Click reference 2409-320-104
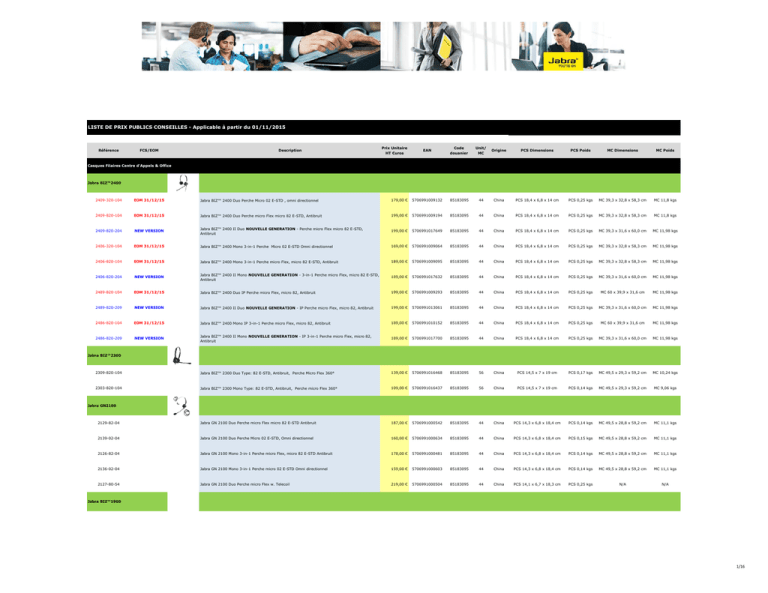 (108, 200)
